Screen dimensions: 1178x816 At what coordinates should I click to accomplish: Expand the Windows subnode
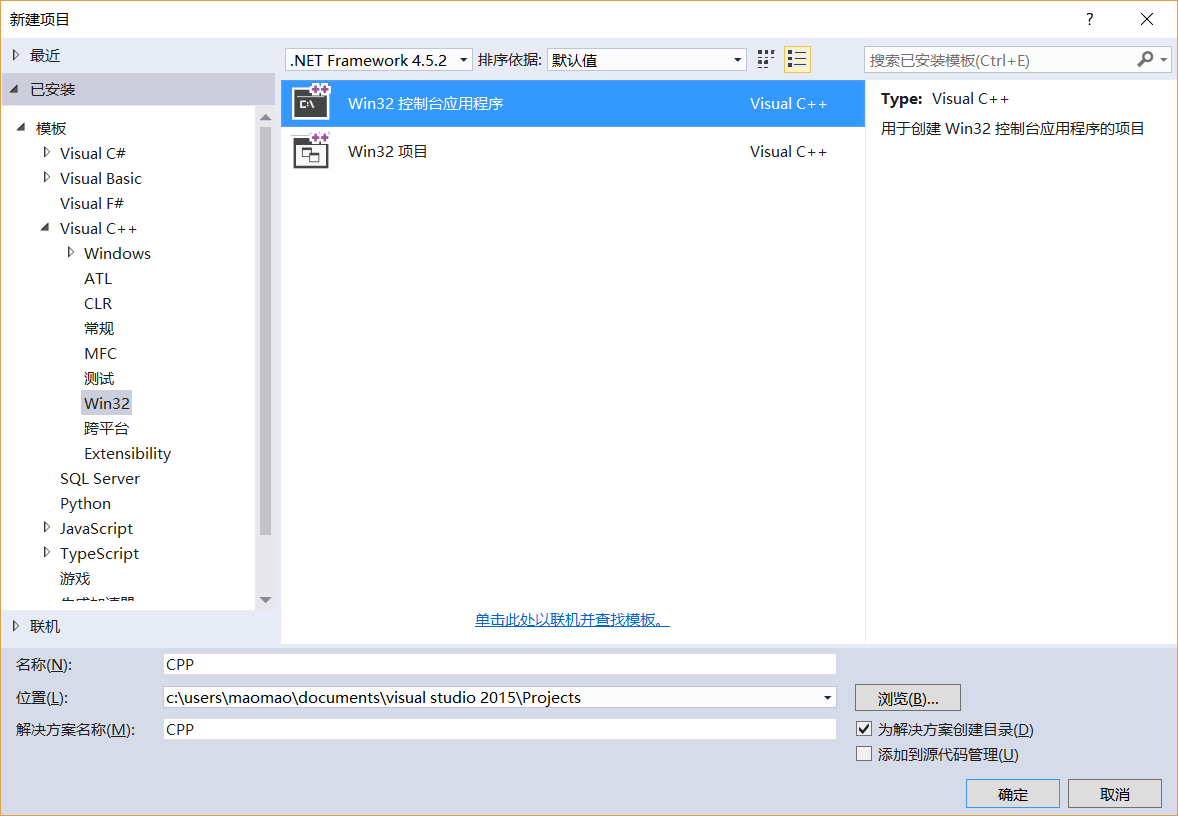point(71,252)
